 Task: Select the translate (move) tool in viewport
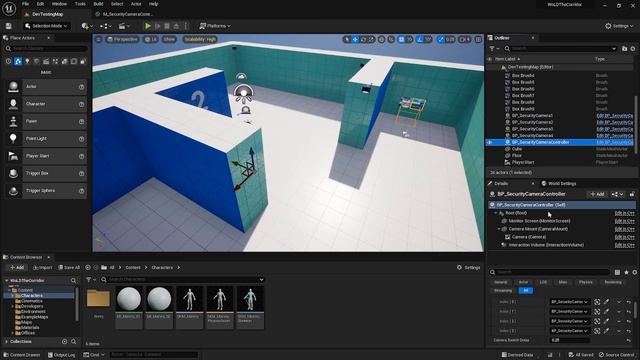pos(356,40)
